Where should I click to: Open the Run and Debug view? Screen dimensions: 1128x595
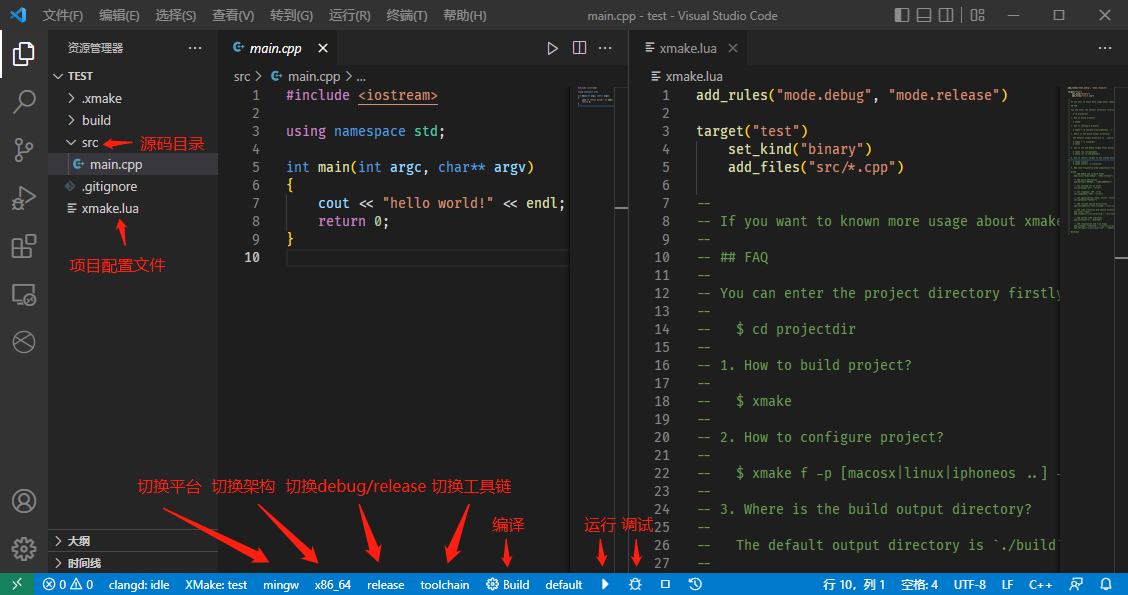point(24,198)
